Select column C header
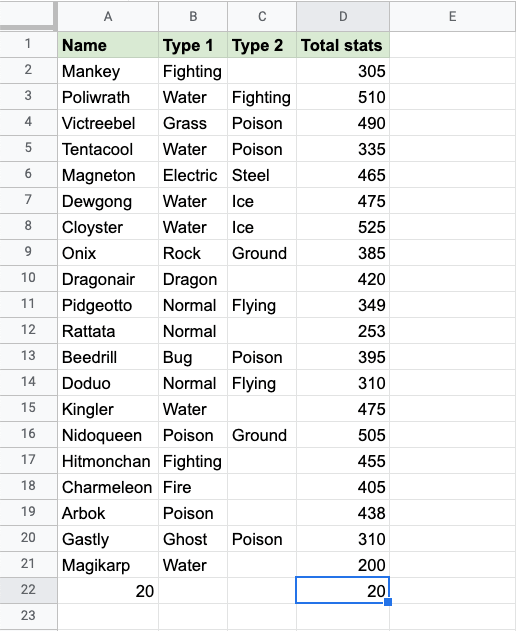This screenshot has height=631, width=516. pyautogui.click(x=262, y=16)
